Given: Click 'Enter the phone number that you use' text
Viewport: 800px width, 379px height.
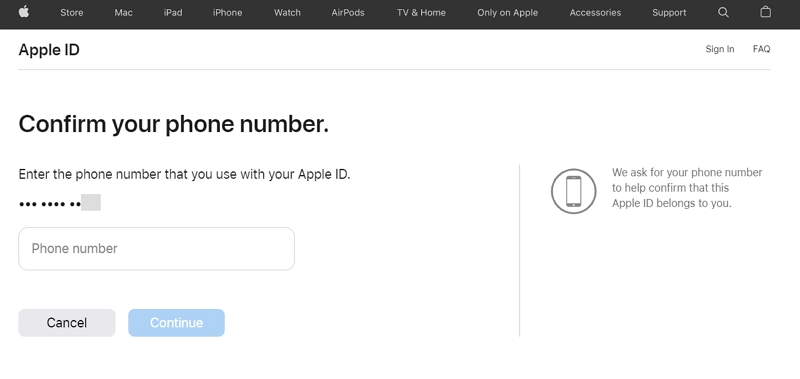Looking at the screenshot, I should pos(184,174).
